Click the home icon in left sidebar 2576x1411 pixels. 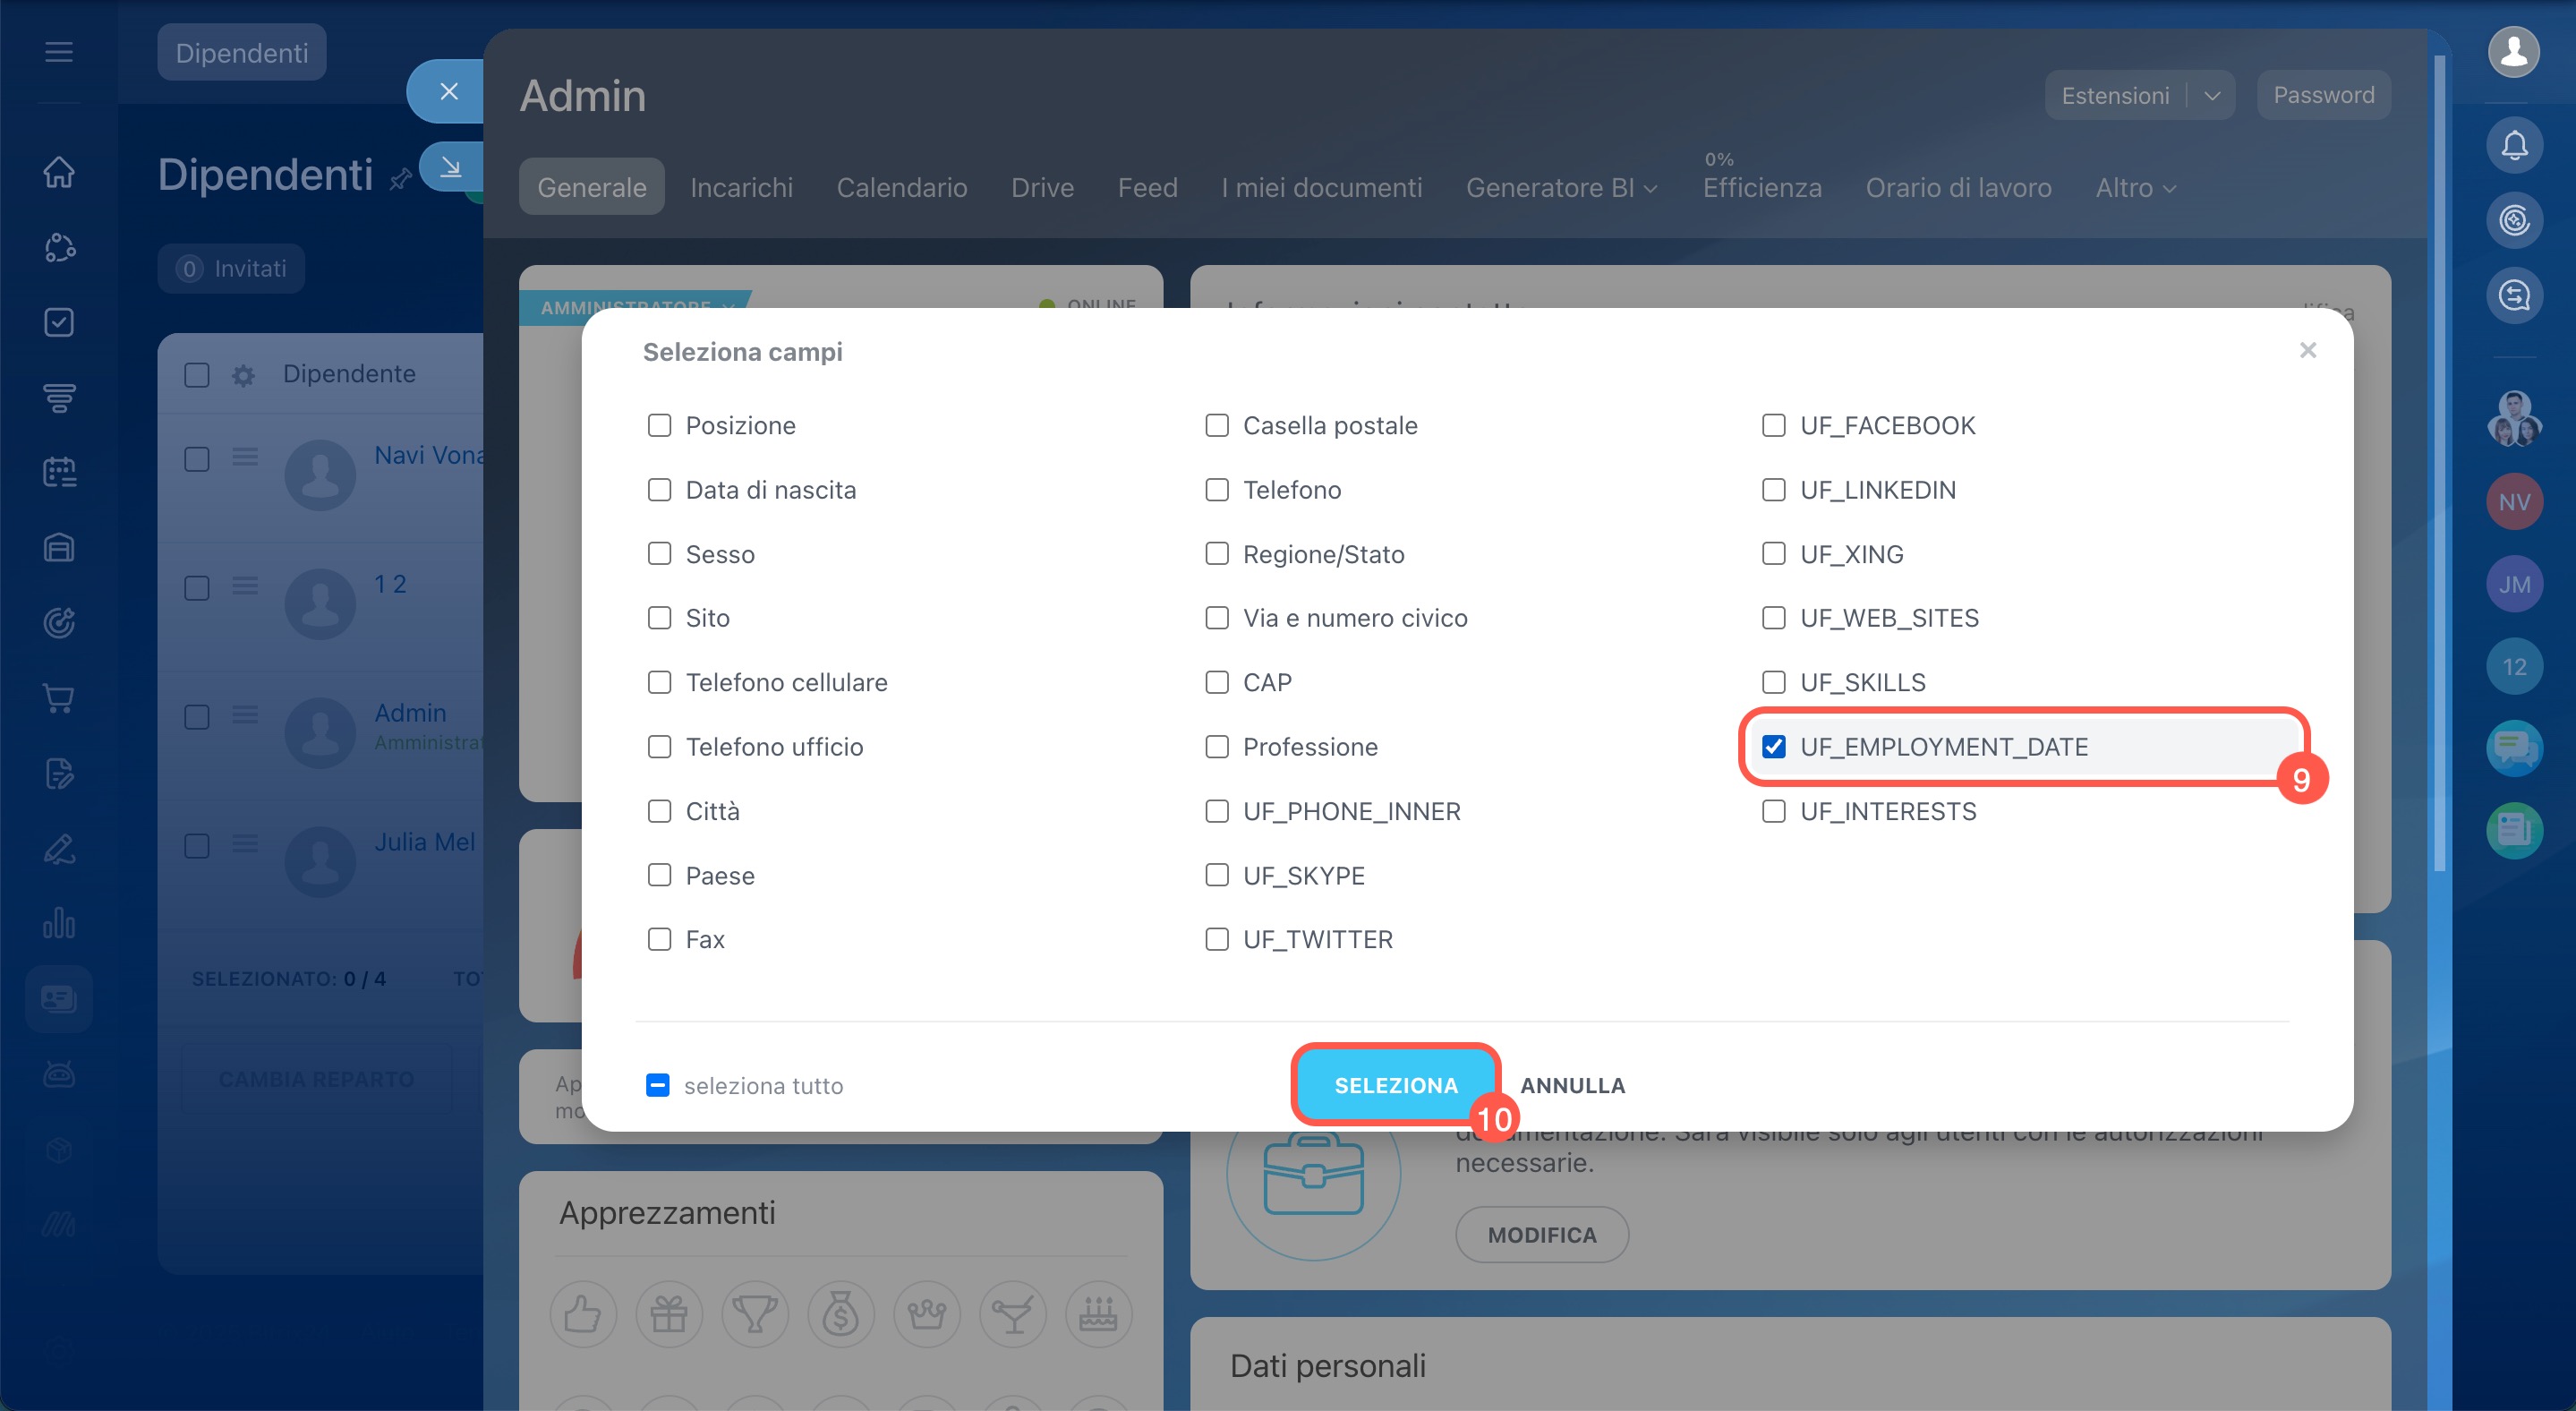[59, 172]
